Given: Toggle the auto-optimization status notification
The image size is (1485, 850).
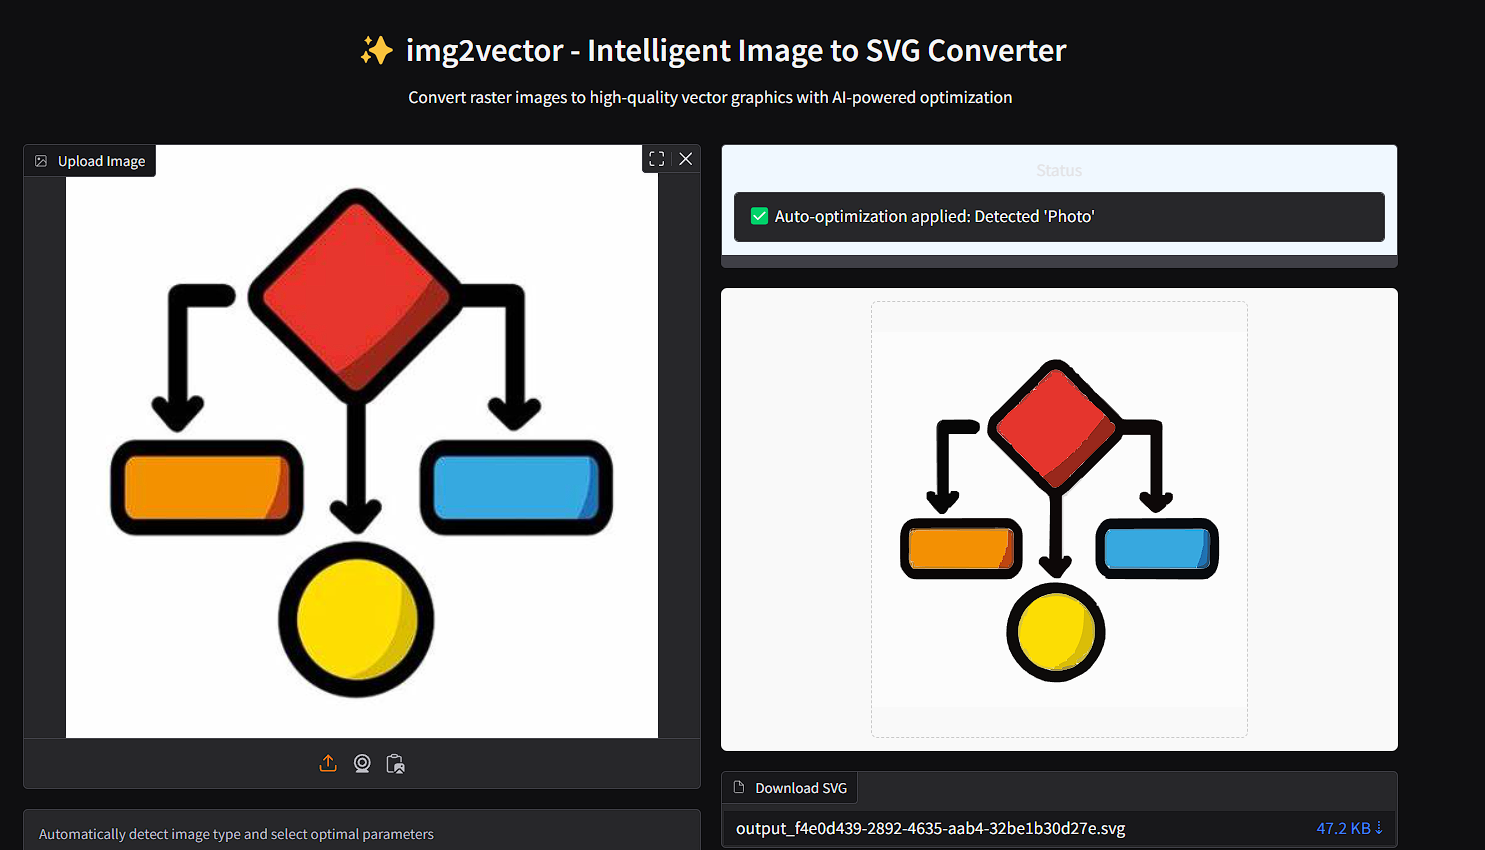Looking at the screenshot, I should [1059, 216].
